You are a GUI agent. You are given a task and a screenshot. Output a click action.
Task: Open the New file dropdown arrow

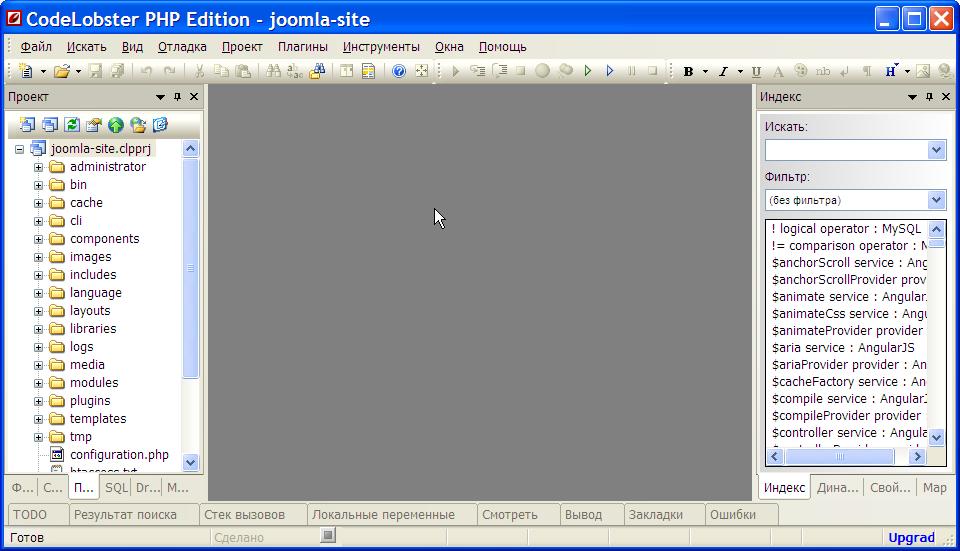click(x=43, y=72)
